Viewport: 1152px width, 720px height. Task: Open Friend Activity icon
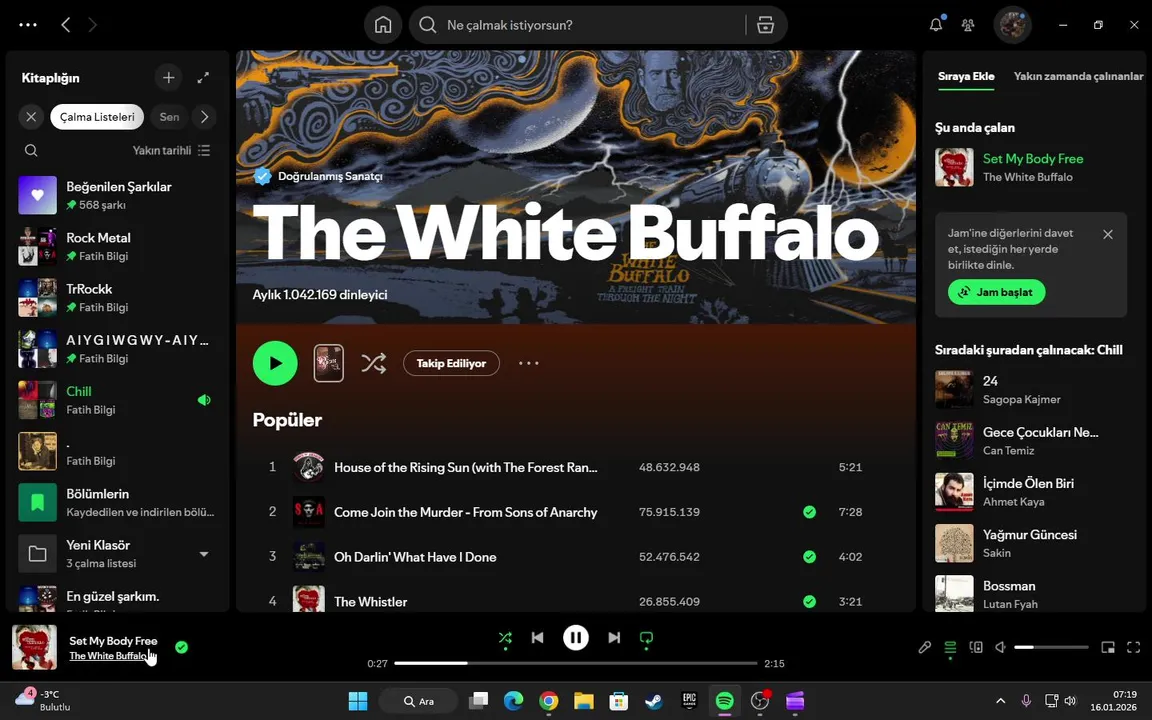(968, 25)
